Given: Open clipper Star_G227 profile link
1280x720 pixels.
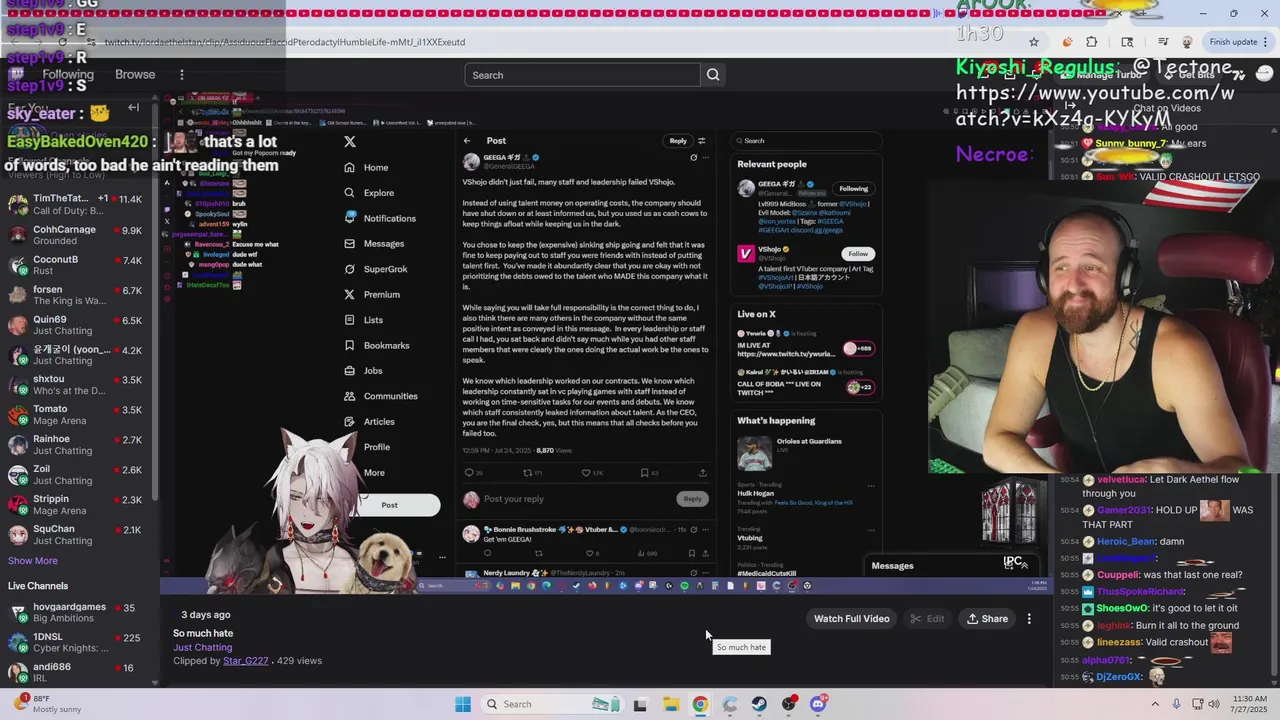Looking at the screenshot, I should coord(245,661).
